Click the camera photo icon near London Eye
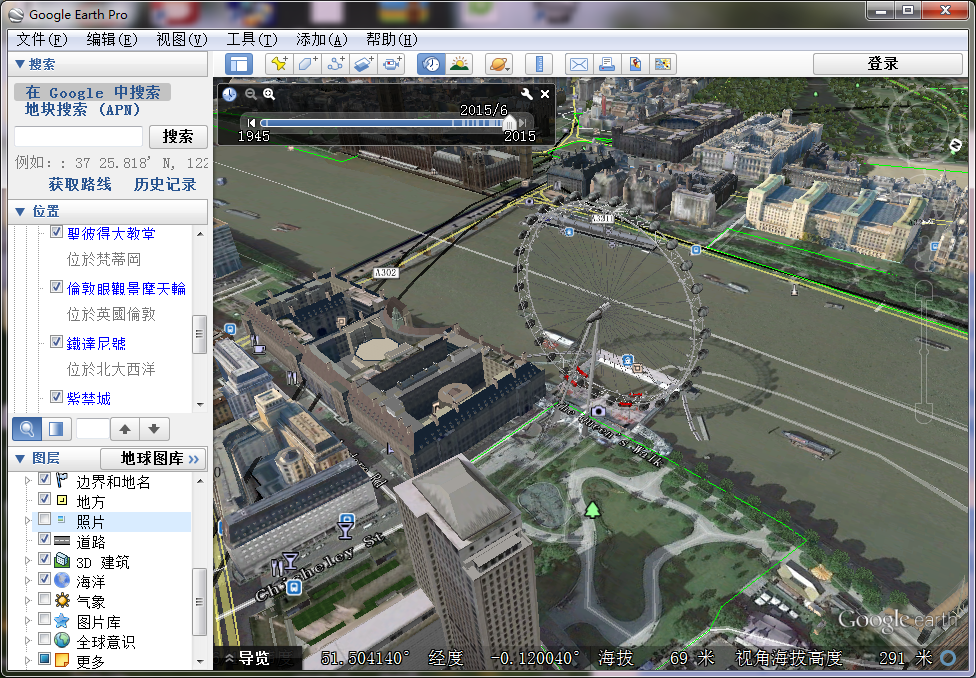This screenshot has height=678, width=976. (x=598, y=411)
